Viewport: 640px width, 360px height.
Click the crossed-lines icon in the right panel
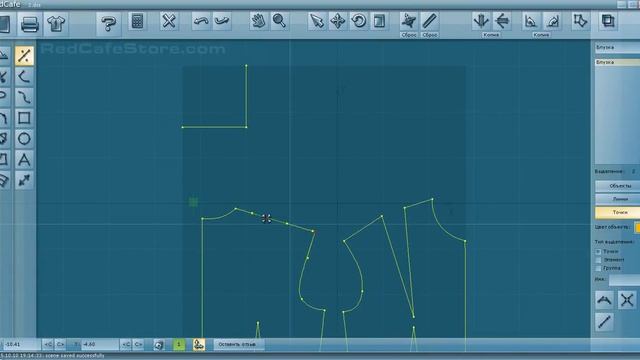(x=627, y=300)
